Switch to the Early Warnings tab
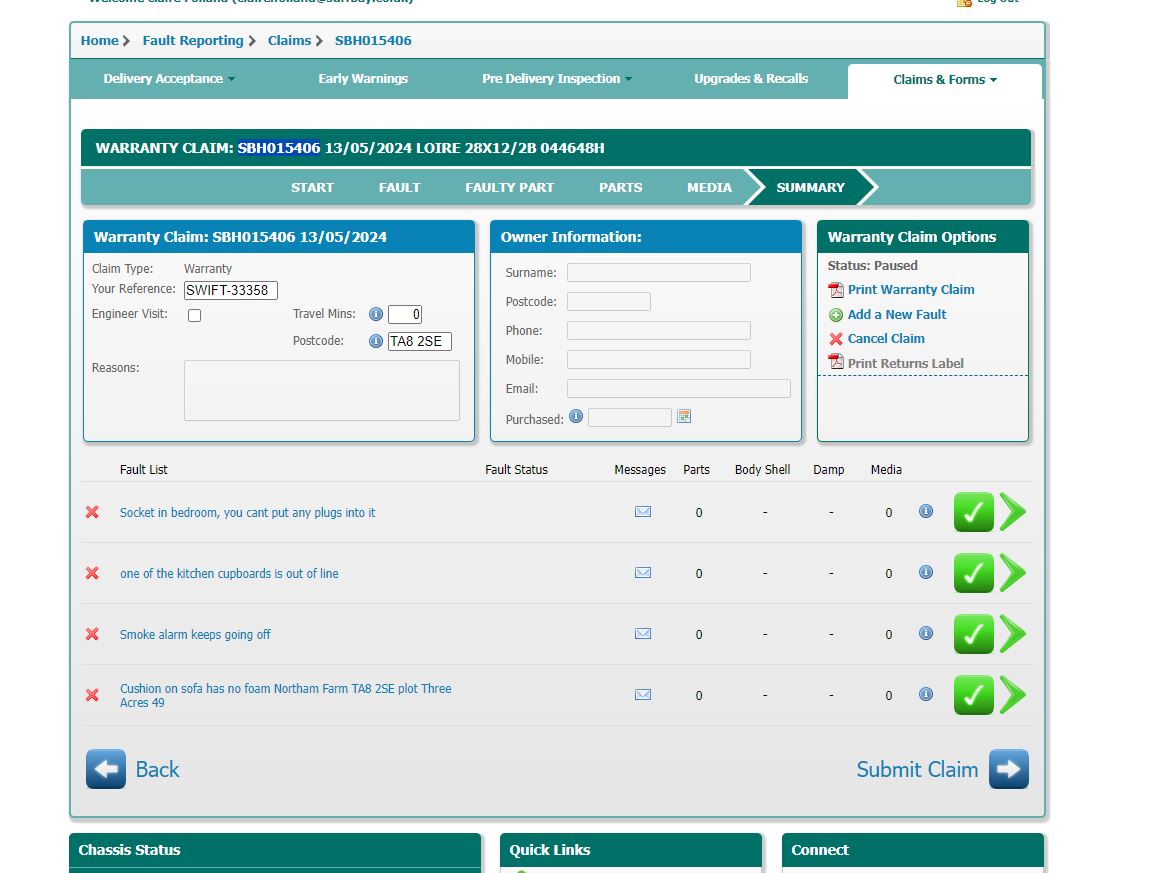This screenshot has width=1154, height=873. pos(363,79)
